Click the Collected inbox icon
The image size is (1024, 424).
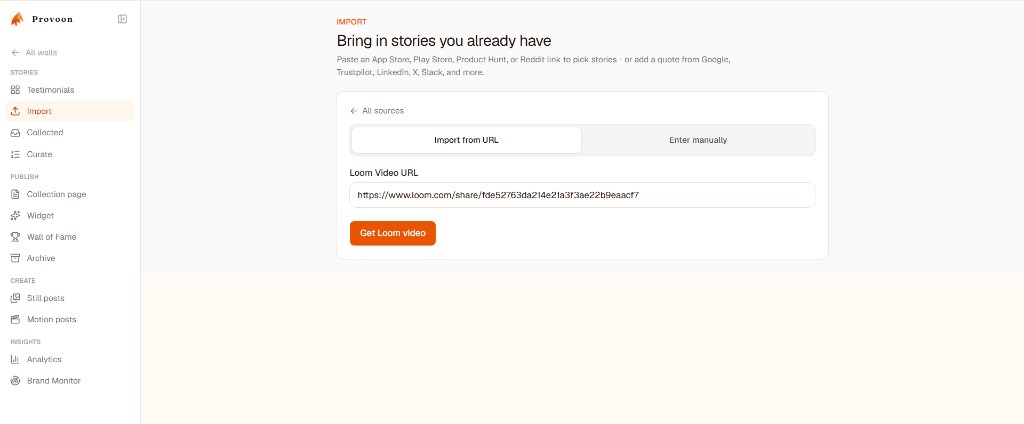pos(16,133)
